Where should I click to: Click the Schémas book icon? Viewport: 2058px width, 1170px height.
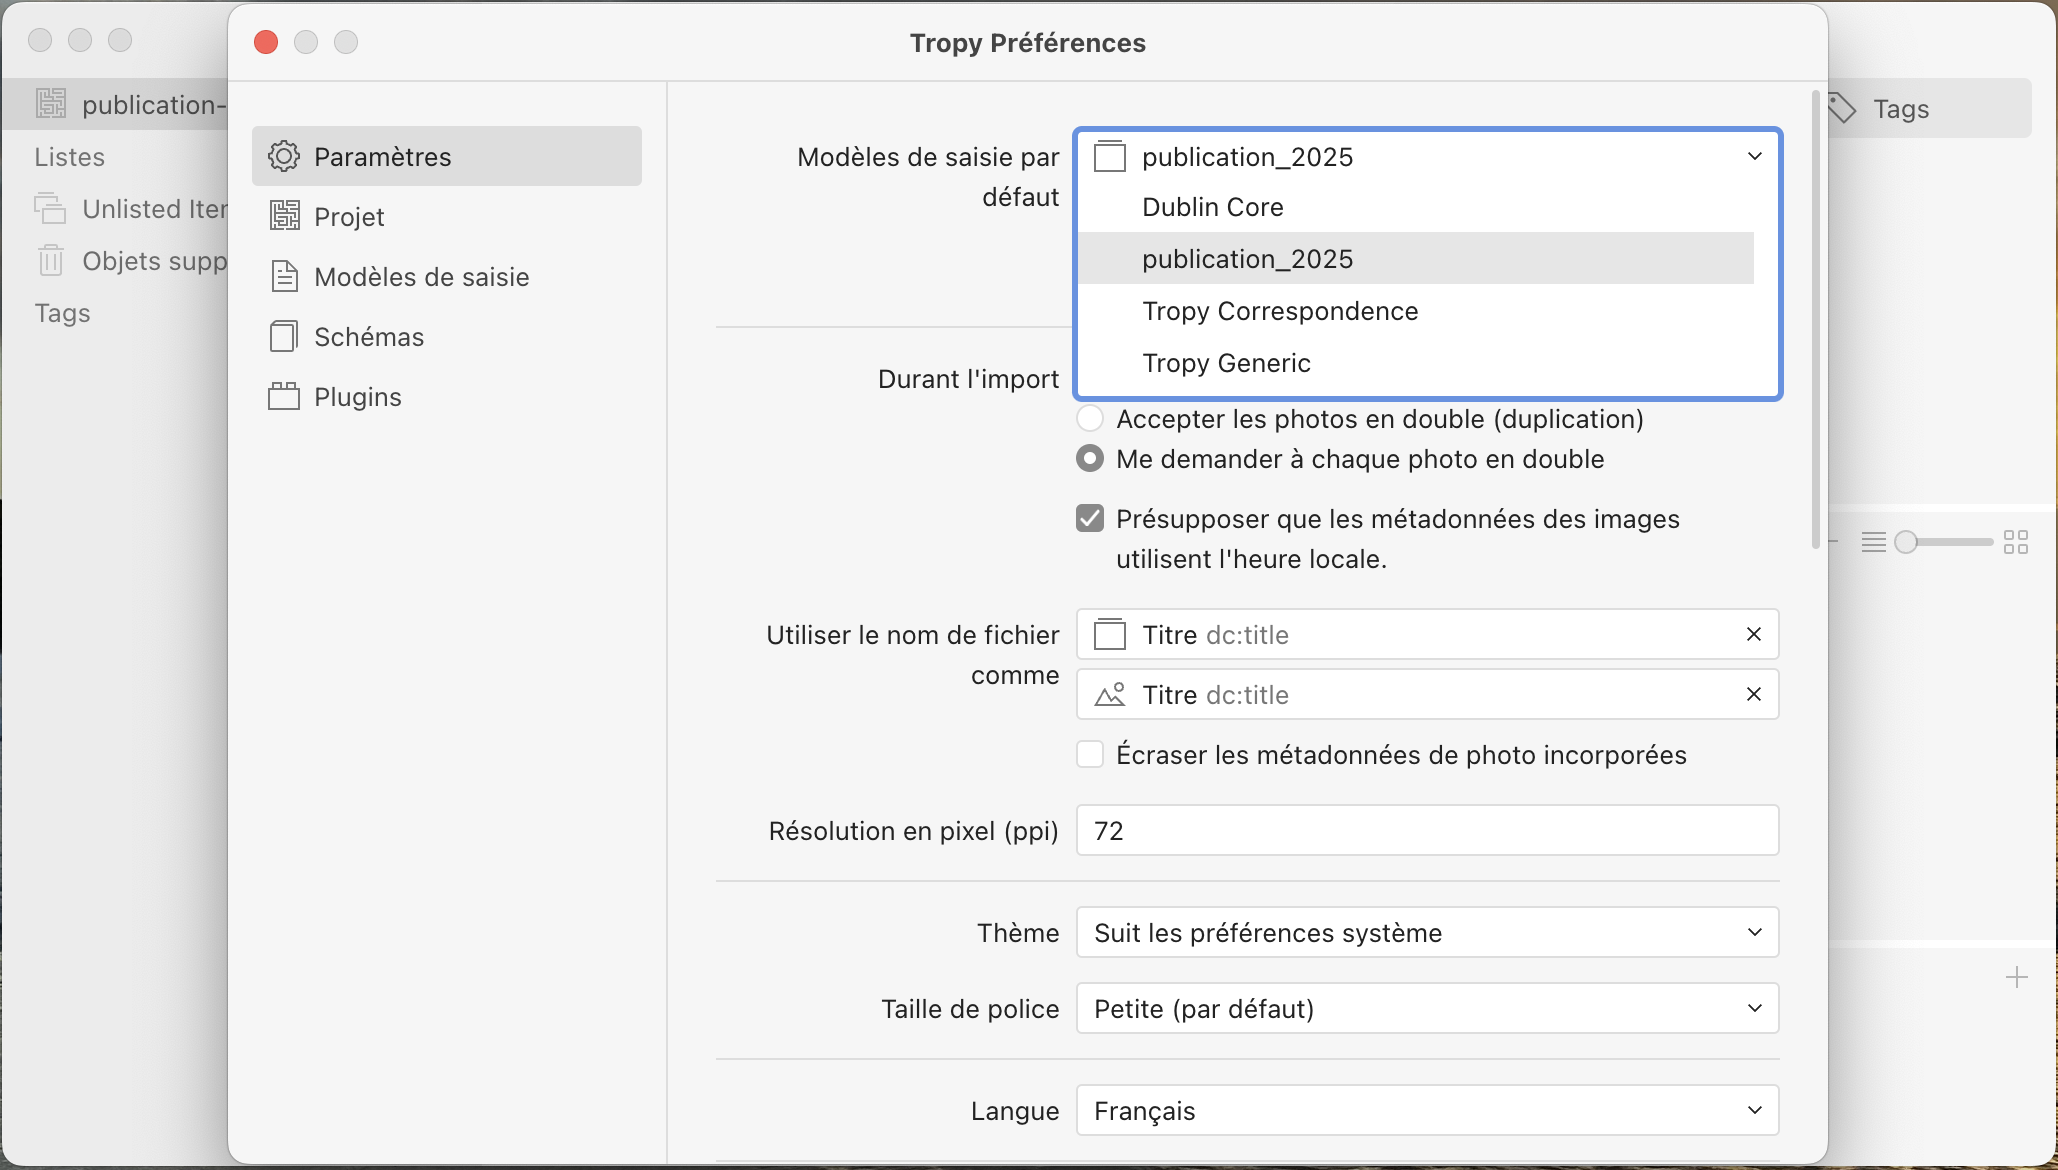[284, 336]
